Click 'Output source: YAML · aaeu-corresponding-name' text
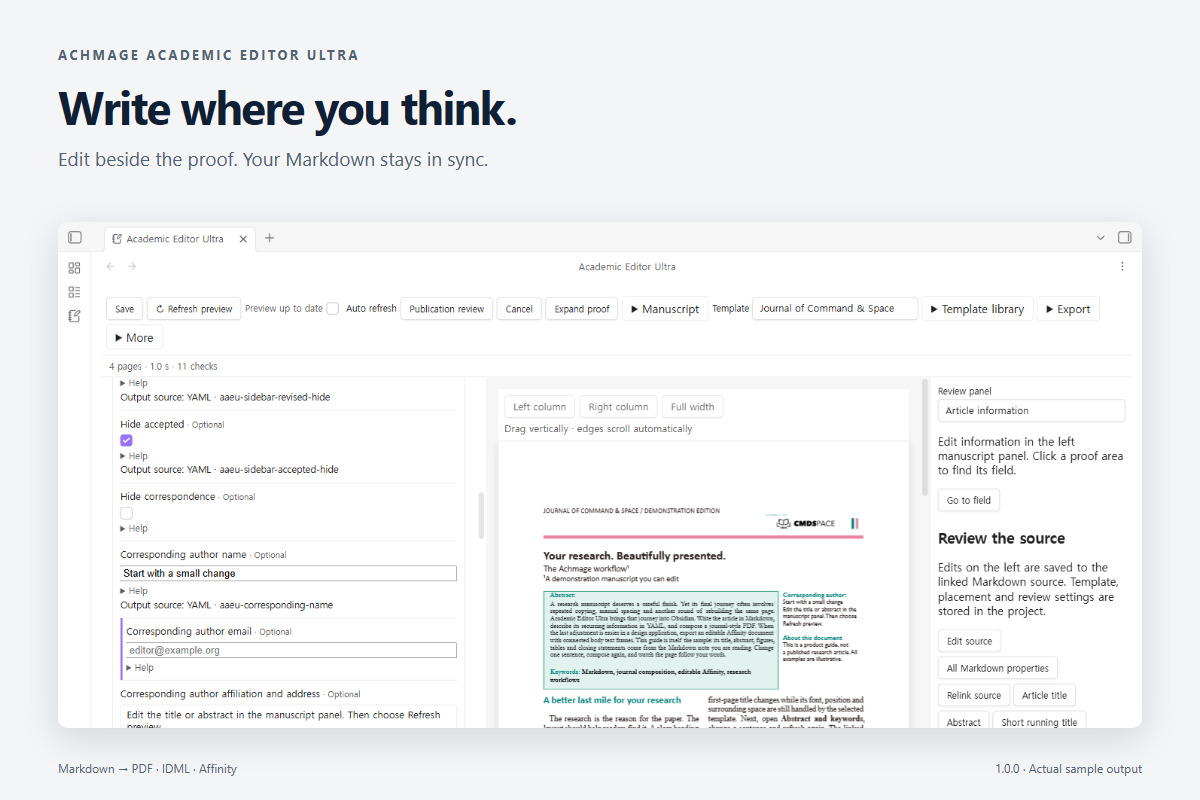This screenshot has width=1200, height=800. [226, 605]
